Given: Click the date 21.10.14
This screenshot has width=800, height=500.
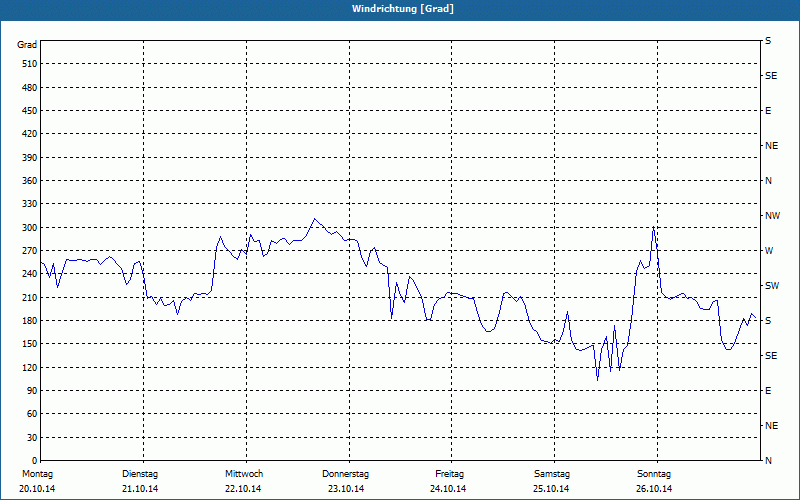Looking at the screenshot, I should click(140, 489).
